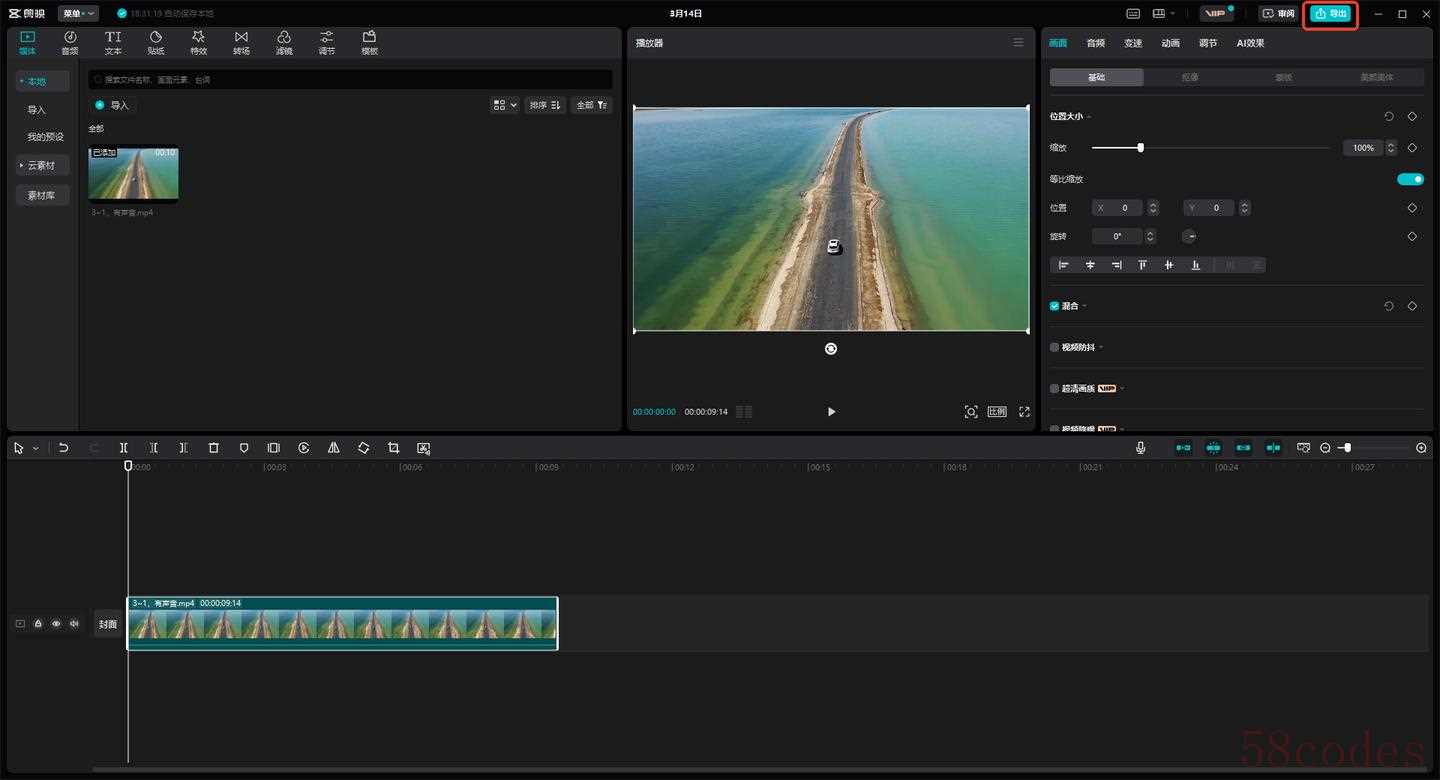Click the reset arrow beside 位置大小
This screenshot has height=780, width=1440.
click(x=1389, y=117)
